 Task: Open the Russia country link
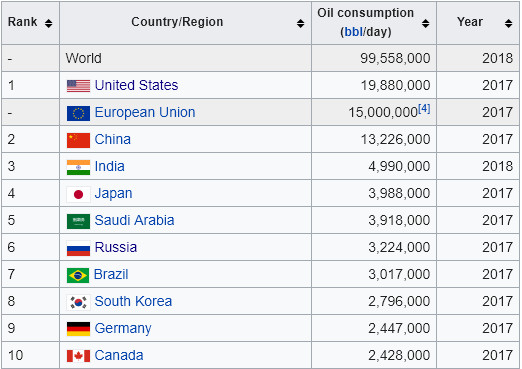click(116, 247)
